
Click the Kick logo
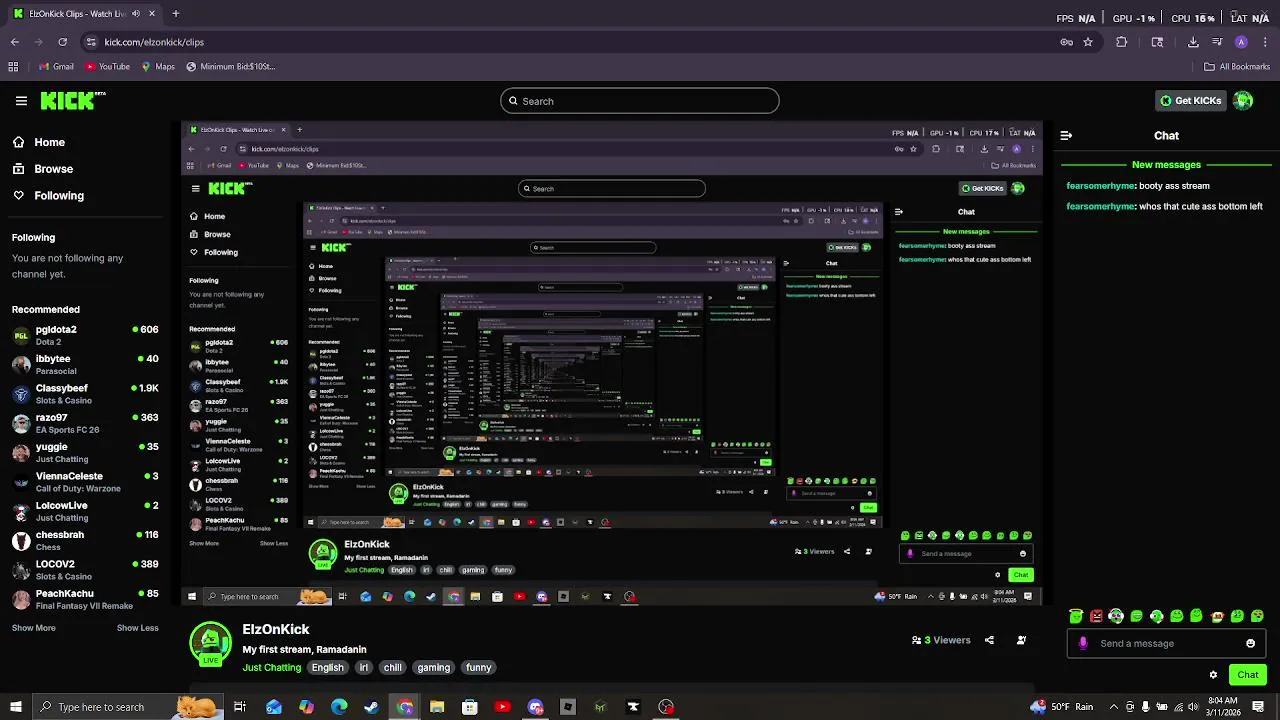point(72,100)
